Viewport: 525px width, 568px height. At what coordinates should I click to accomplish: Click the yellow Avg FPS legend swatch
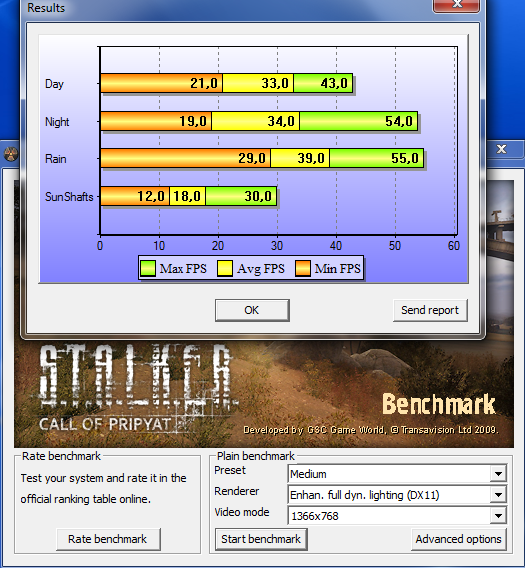(225, 268)
